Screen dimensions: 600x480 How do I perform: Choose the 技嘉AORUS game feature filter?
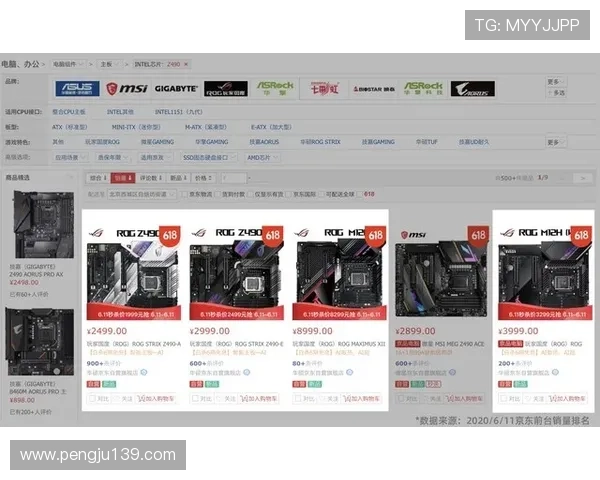[x=264, y=142]
